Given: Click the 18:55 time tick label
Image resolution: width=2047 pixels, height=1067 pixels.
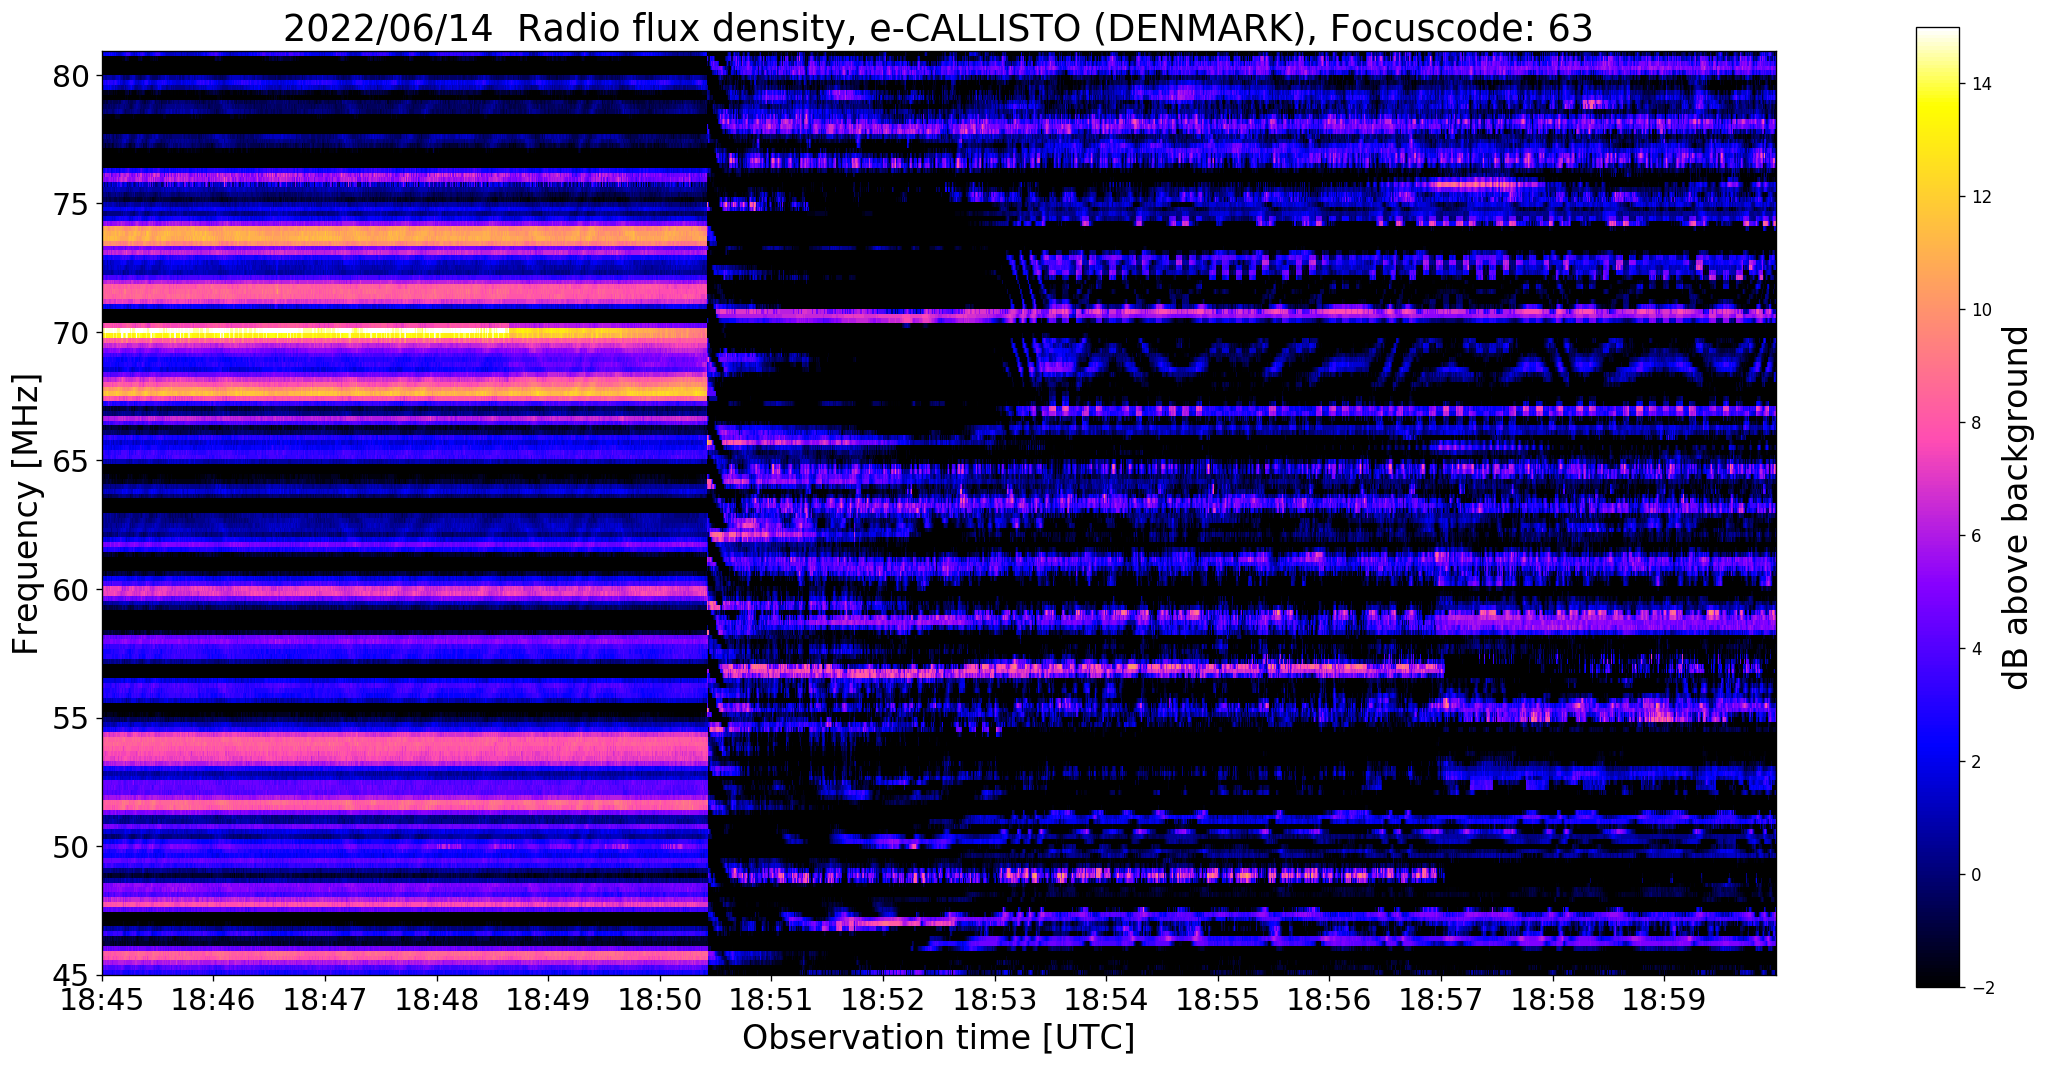Looking at the screenshot, I should click(1218, 1000).
